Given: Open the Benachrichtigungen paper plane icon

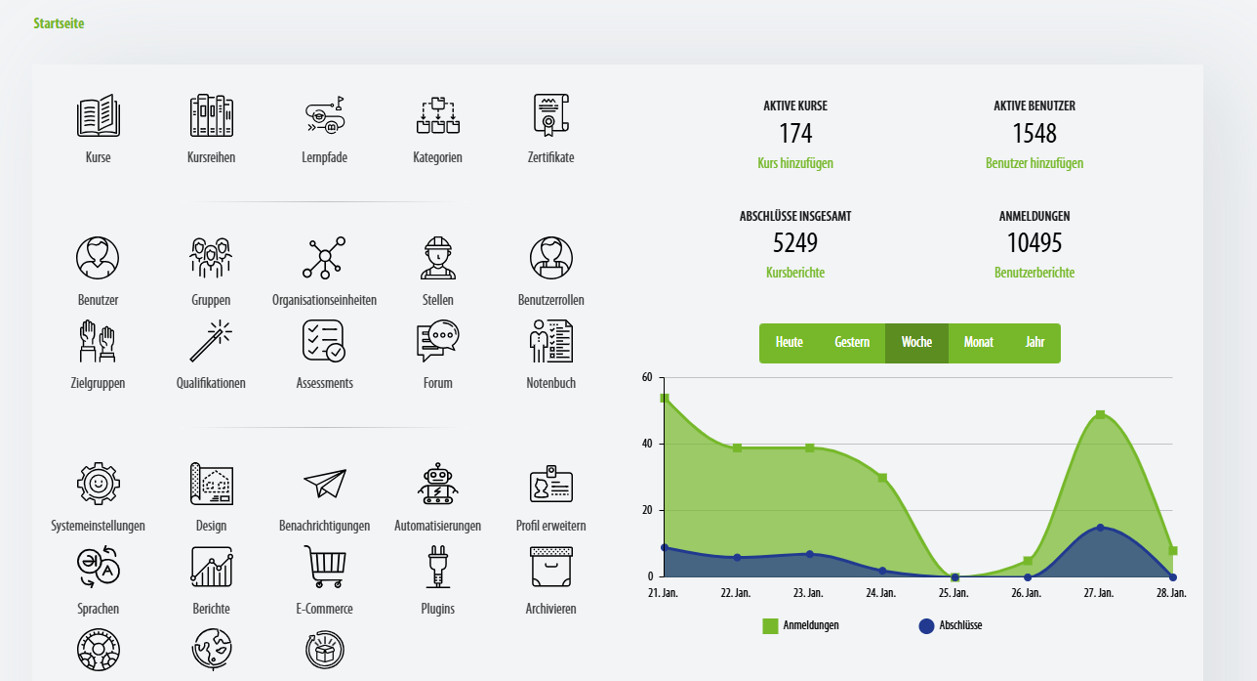Looking at the screenshot, I should [x=324, y=484].
